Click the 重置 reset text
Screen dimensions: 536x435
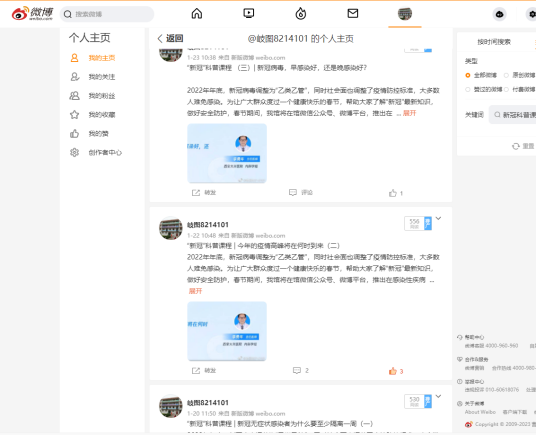pyautogui.click(x=528, y=146)
